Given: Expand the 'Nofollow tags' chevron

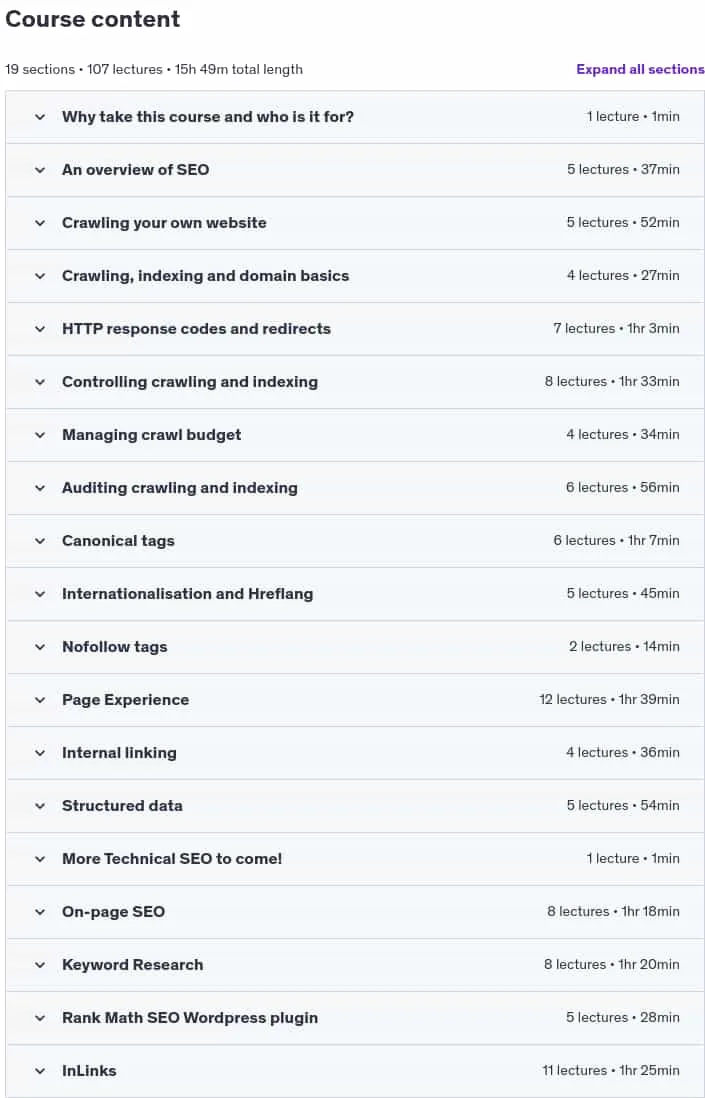Looking at the screenshot, I should [40, 647].
